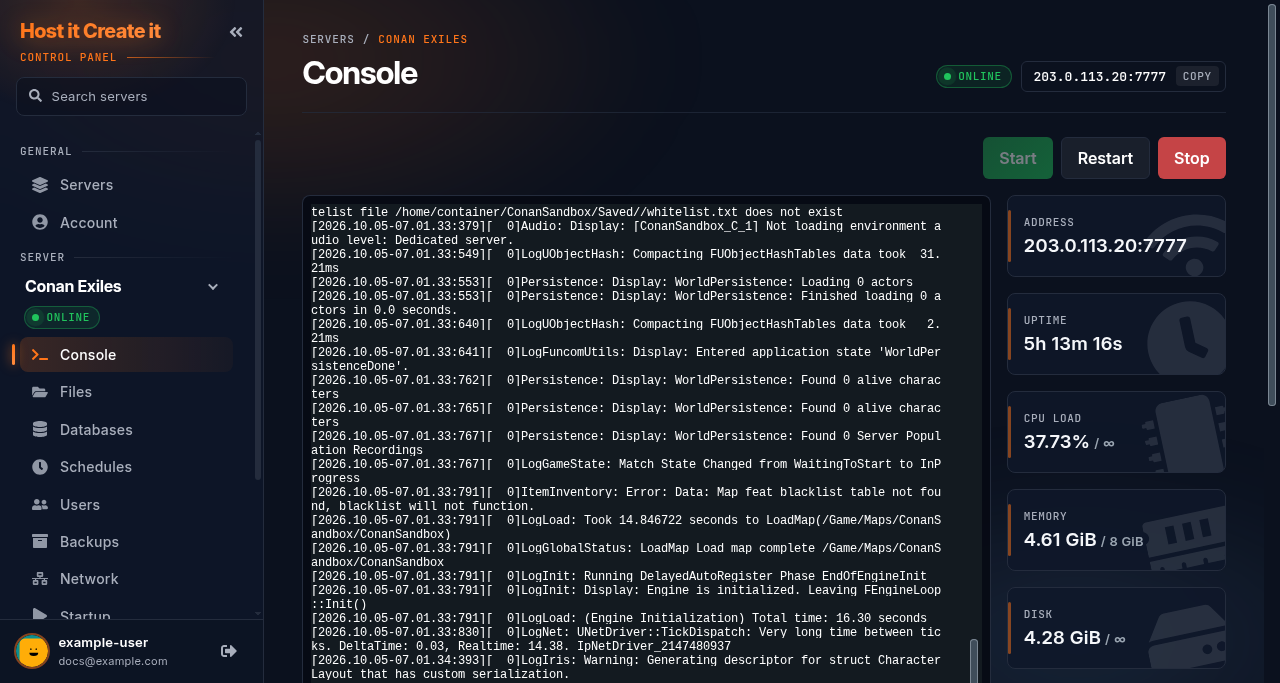Click the Network topology icon
Screen dimensions: 1280x683
tap(40, 579)
